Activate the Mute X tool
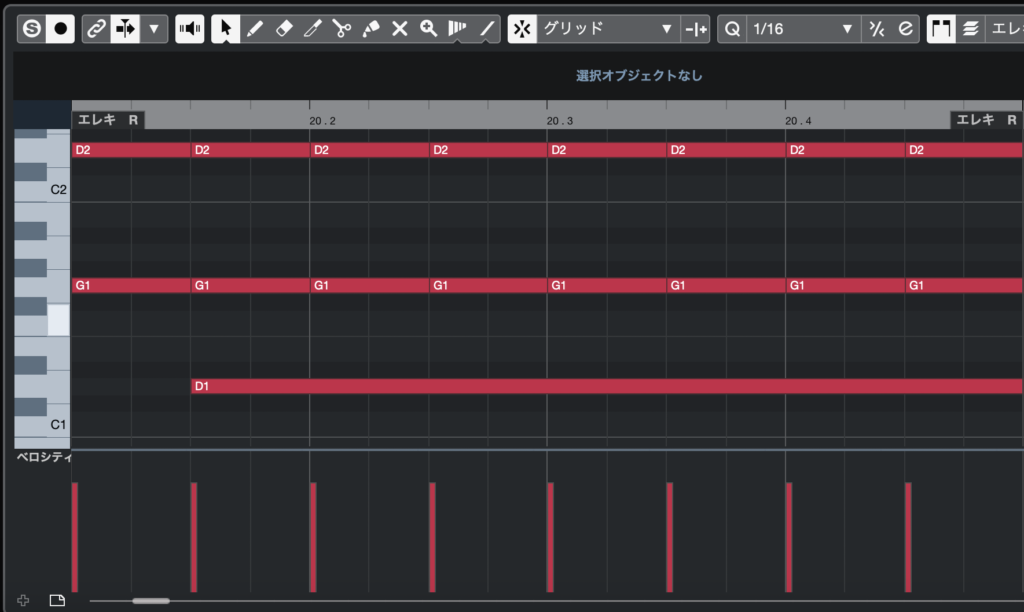1024x612 pixels. 400,29
